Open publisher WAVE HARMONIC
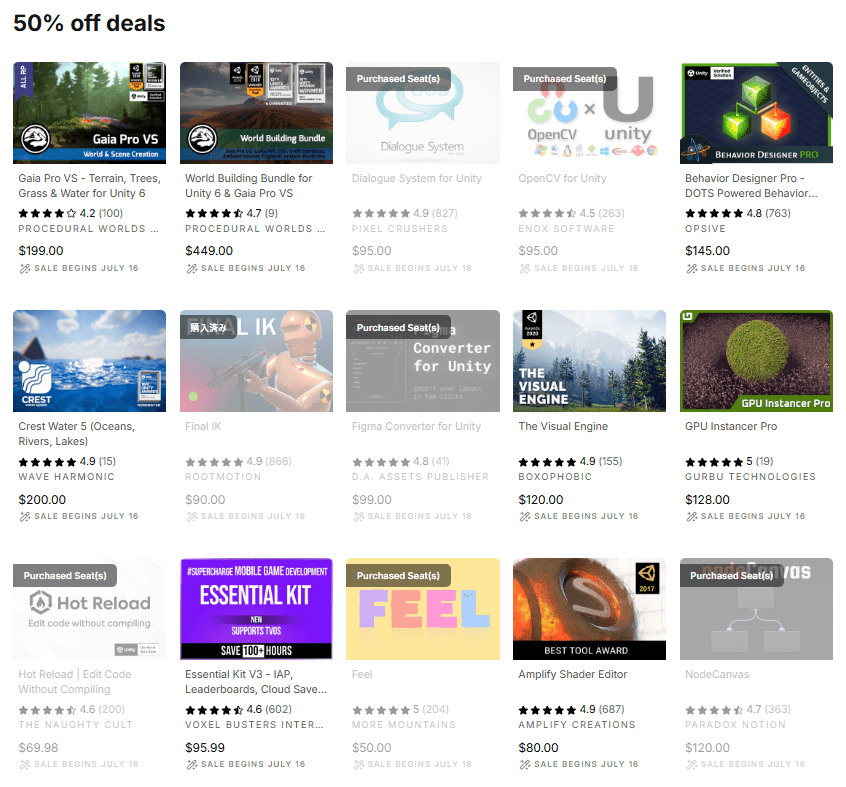This screenshot has width=846, height=787. pyautogui.click(x=66, y=477)
